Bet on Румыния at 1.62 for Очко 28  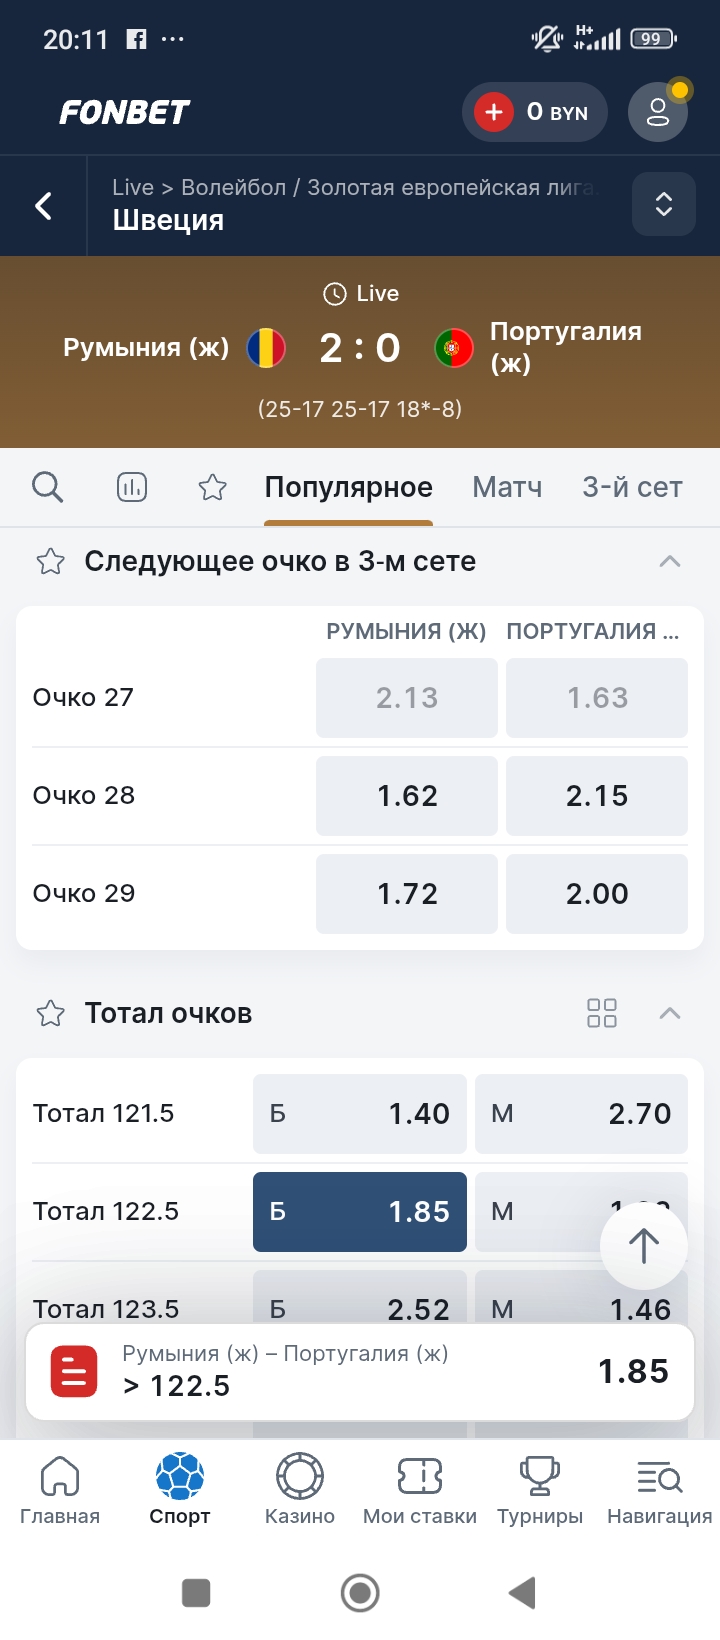pos(407,796)
